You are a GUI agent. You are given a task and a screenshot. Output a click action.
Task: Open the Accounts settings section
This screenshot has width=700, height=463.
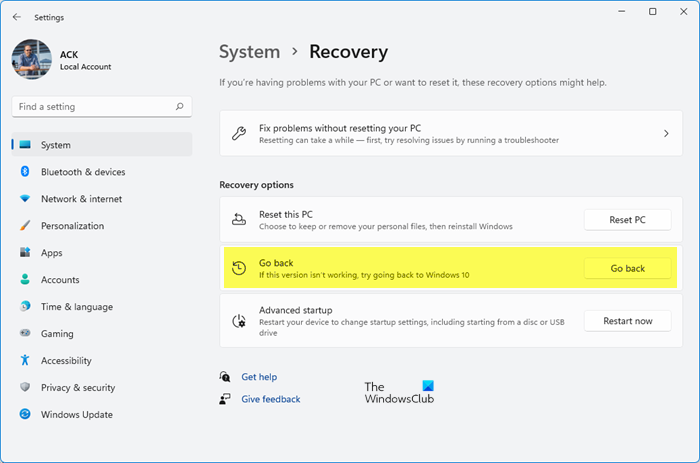click(60, 280)
